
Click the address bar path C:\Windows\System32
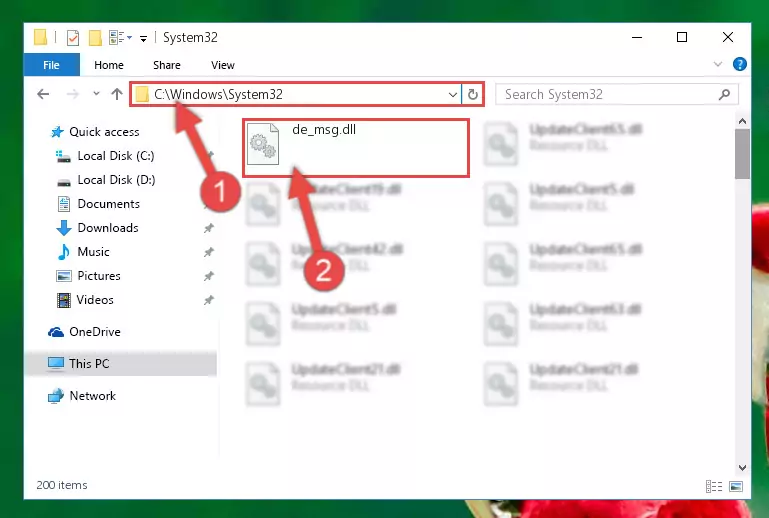click(x=218, y=94)
